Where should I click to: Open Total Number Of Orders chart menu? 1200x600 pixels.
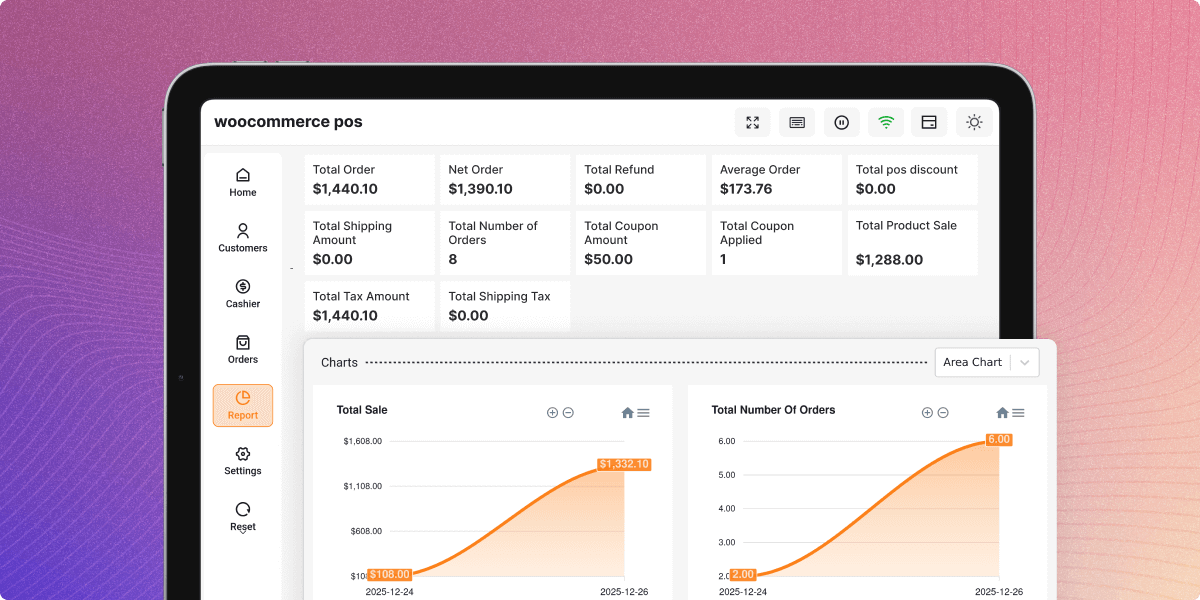coord(1018,412)
